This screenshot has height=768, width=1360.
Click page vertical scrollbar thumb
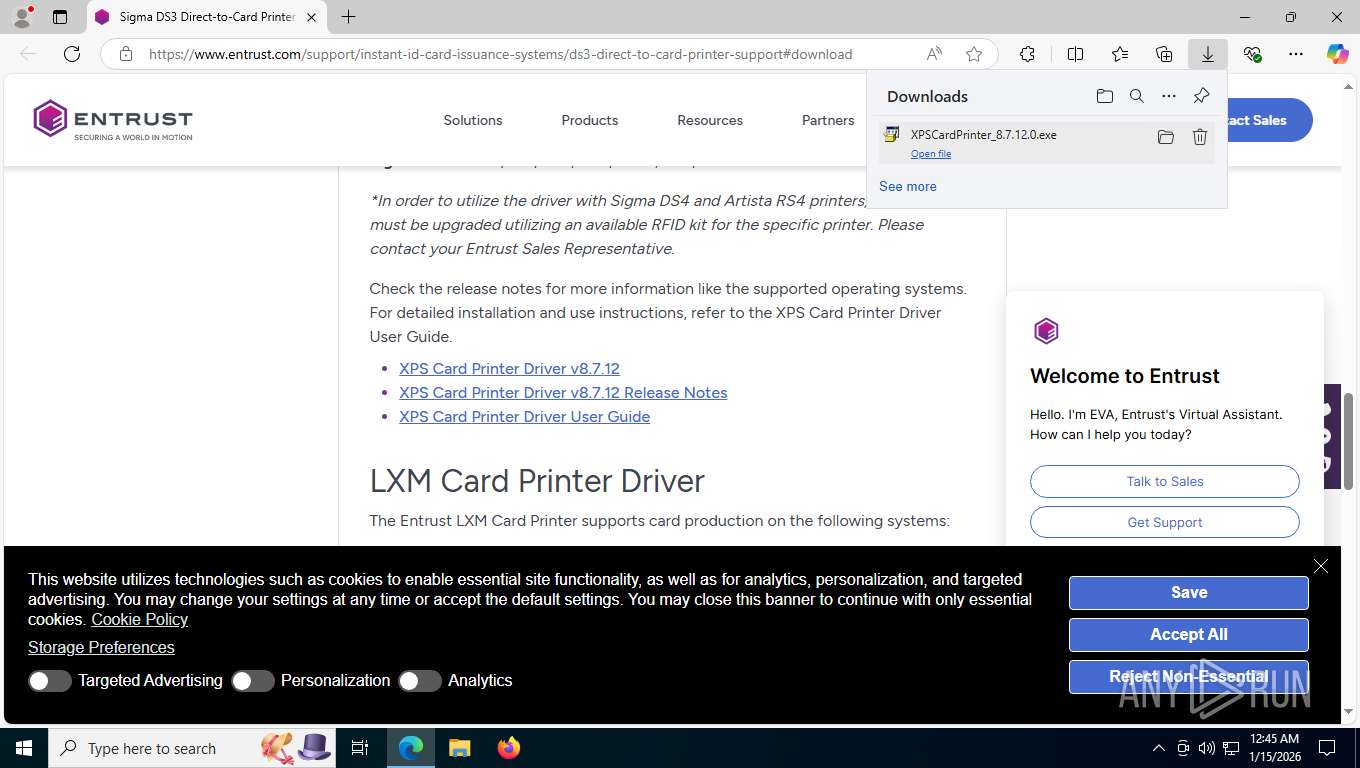coord(1349,442)
